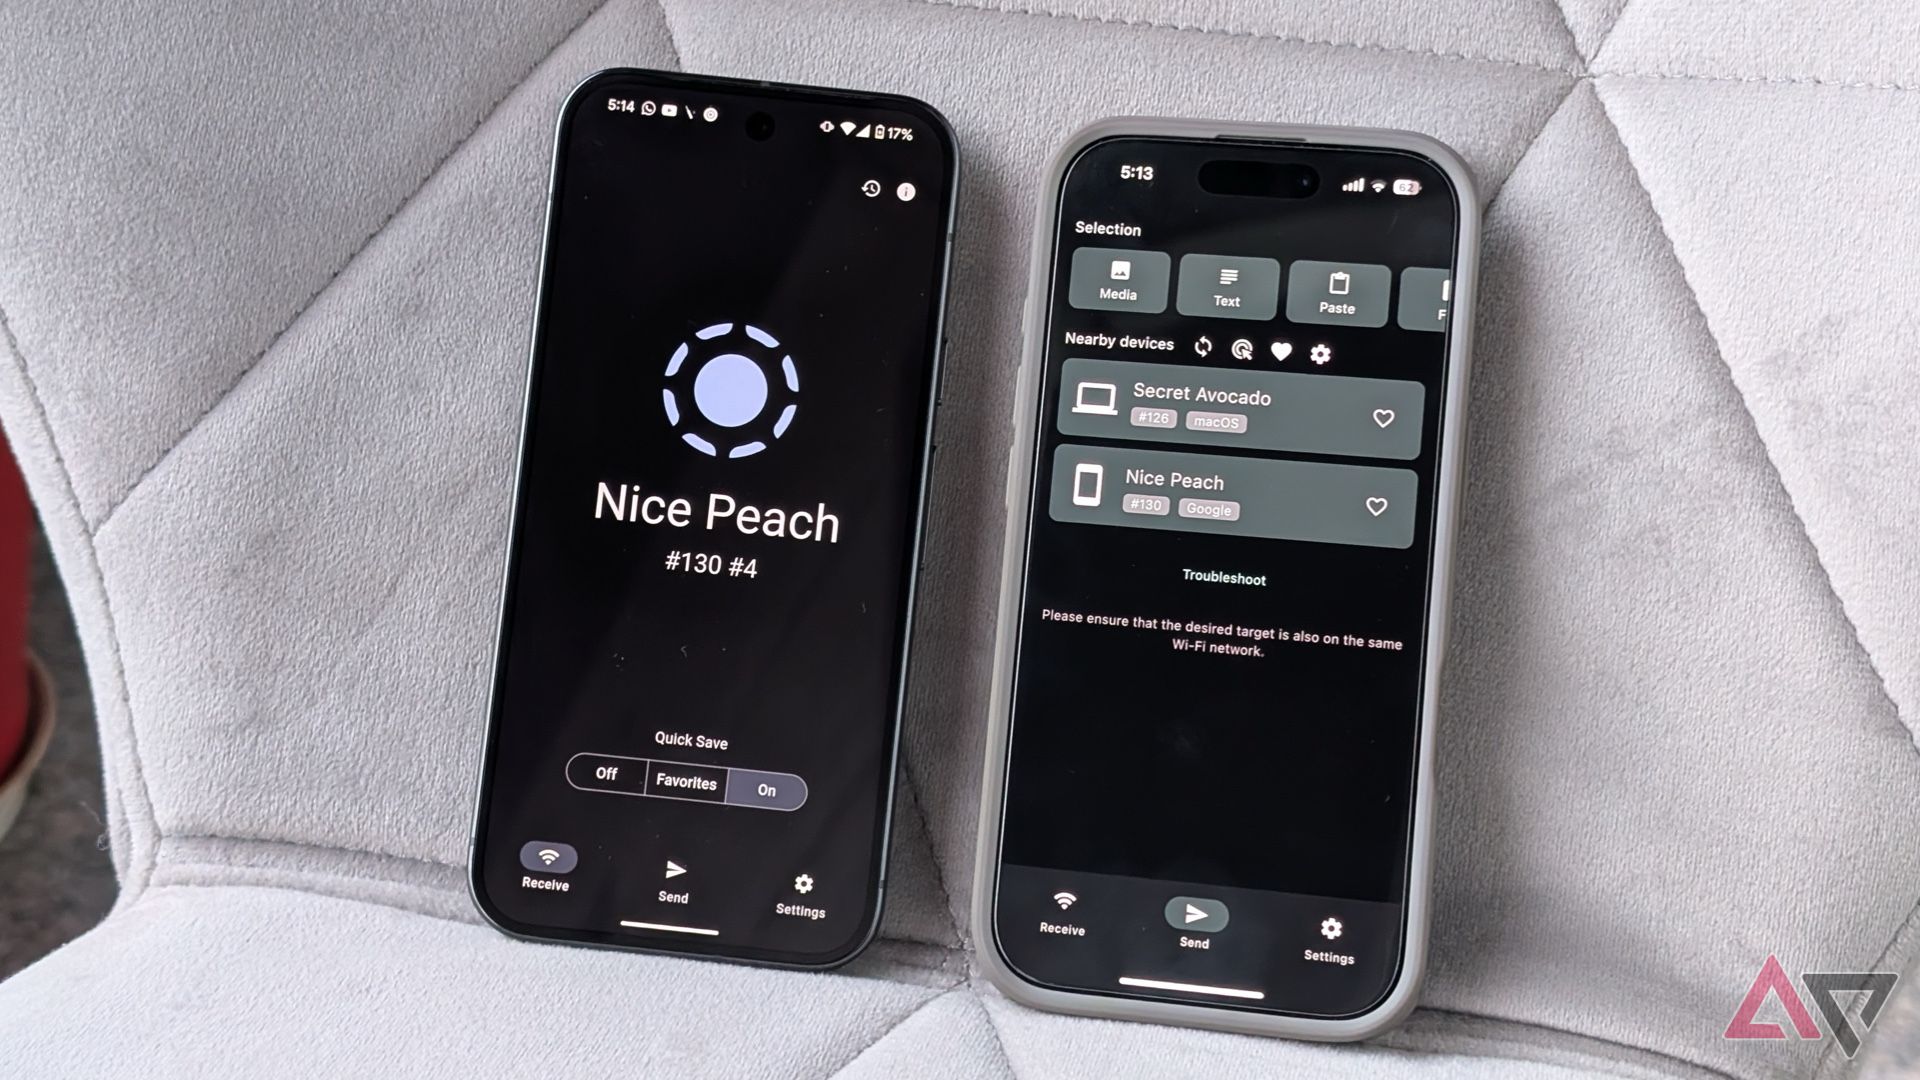Toggle Quick Save to Favorites
The image size is (1920, 1080).
click(x=683, y=785)
